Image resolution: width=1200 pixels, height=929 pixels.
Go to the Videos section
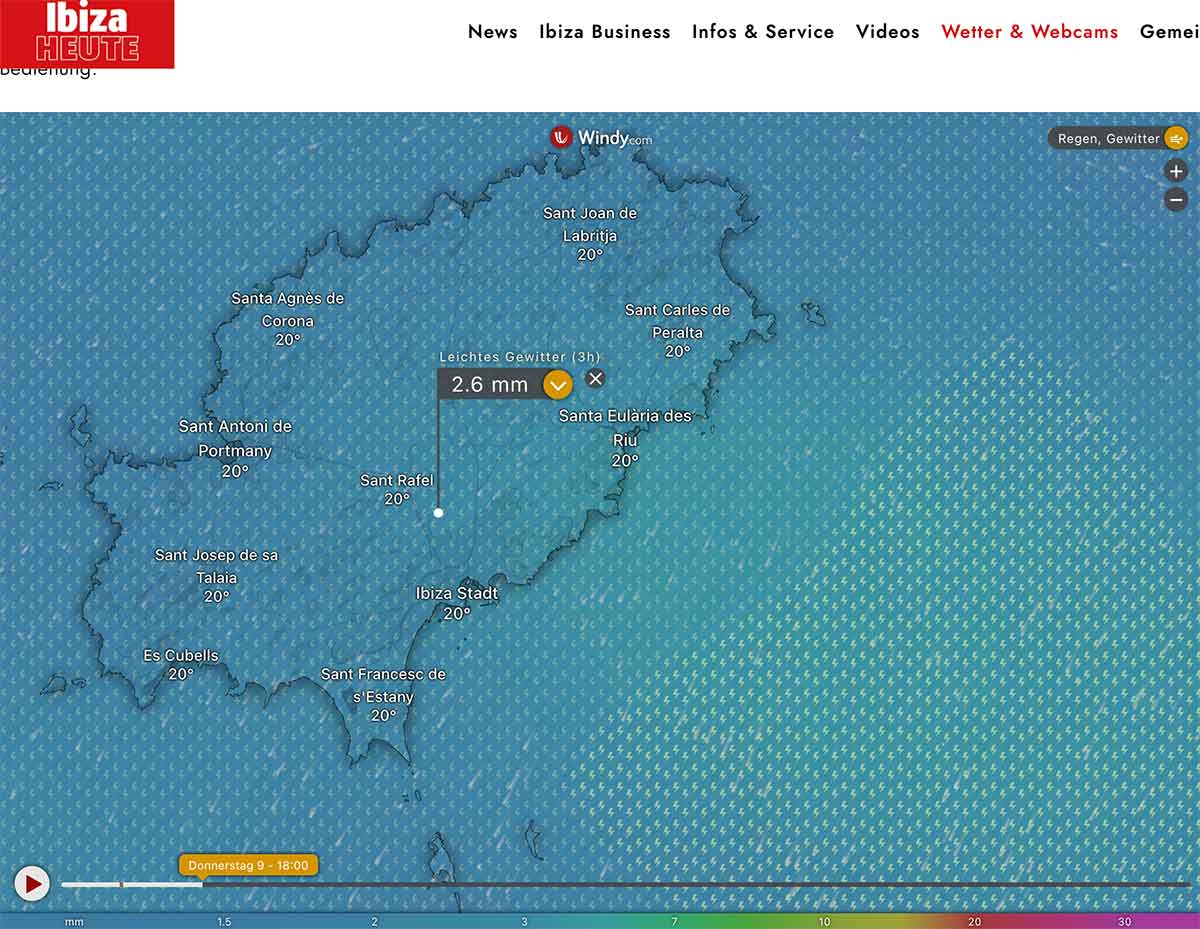(x=887, y=32)
